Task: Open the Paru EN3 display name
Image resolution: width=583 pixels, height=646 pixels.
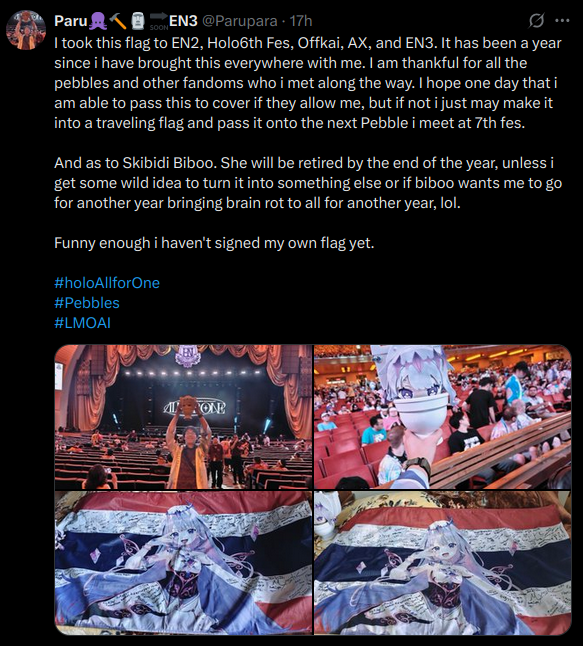Action: point(126,21)
